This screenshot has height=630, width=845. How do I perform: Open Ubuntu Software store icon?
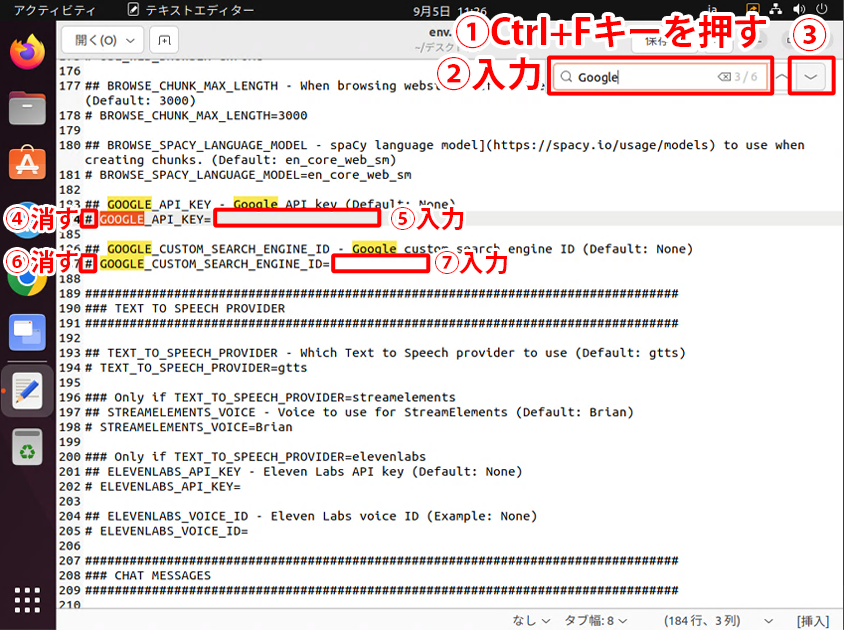(x=27, y=162)
